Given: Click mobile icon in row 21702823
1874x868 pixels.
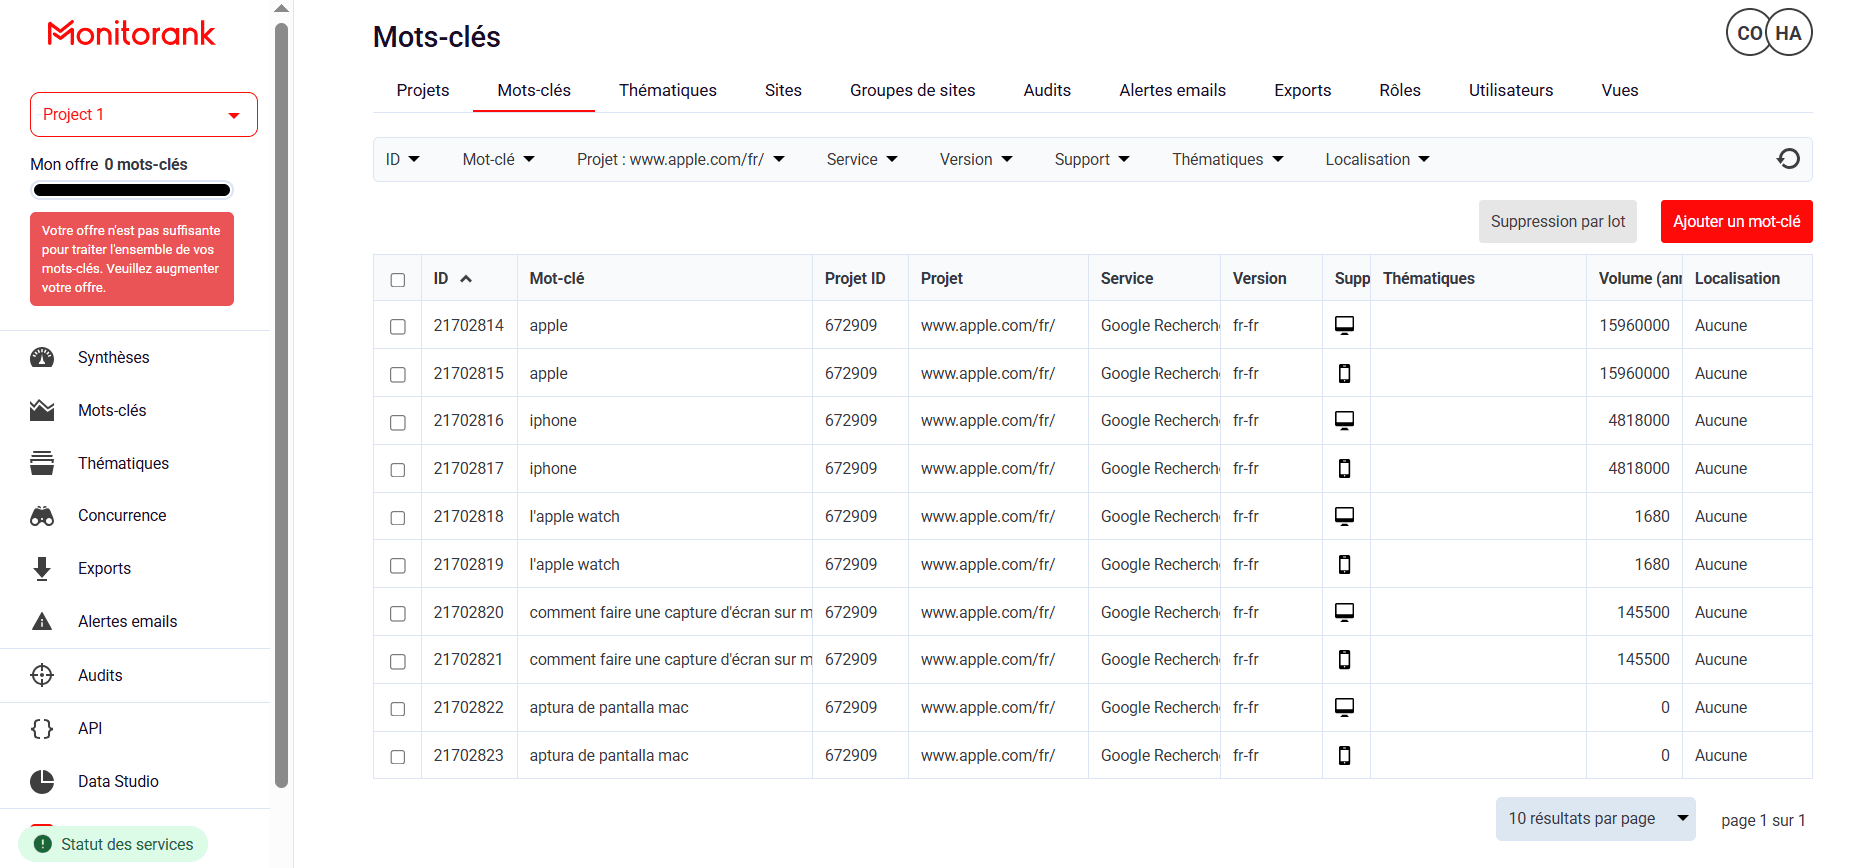Looking at the screenshot, I should (x=1345, y=755).
